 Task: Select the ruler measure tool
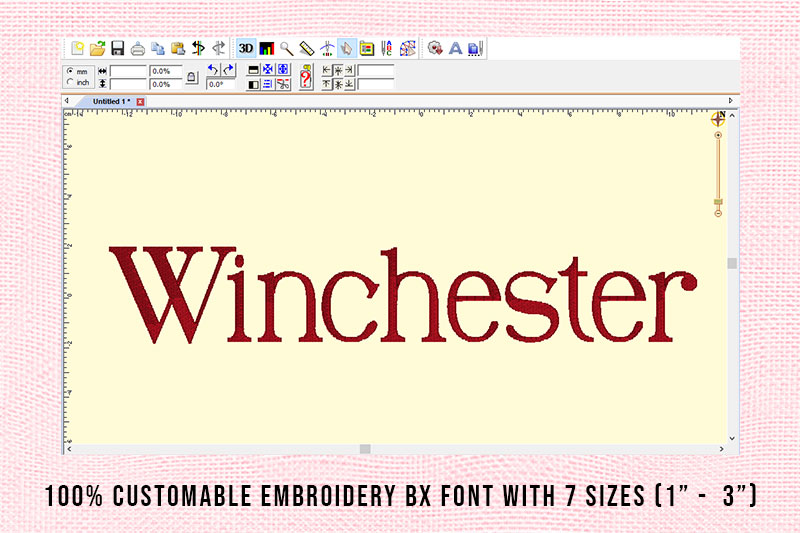coord(306,48)
